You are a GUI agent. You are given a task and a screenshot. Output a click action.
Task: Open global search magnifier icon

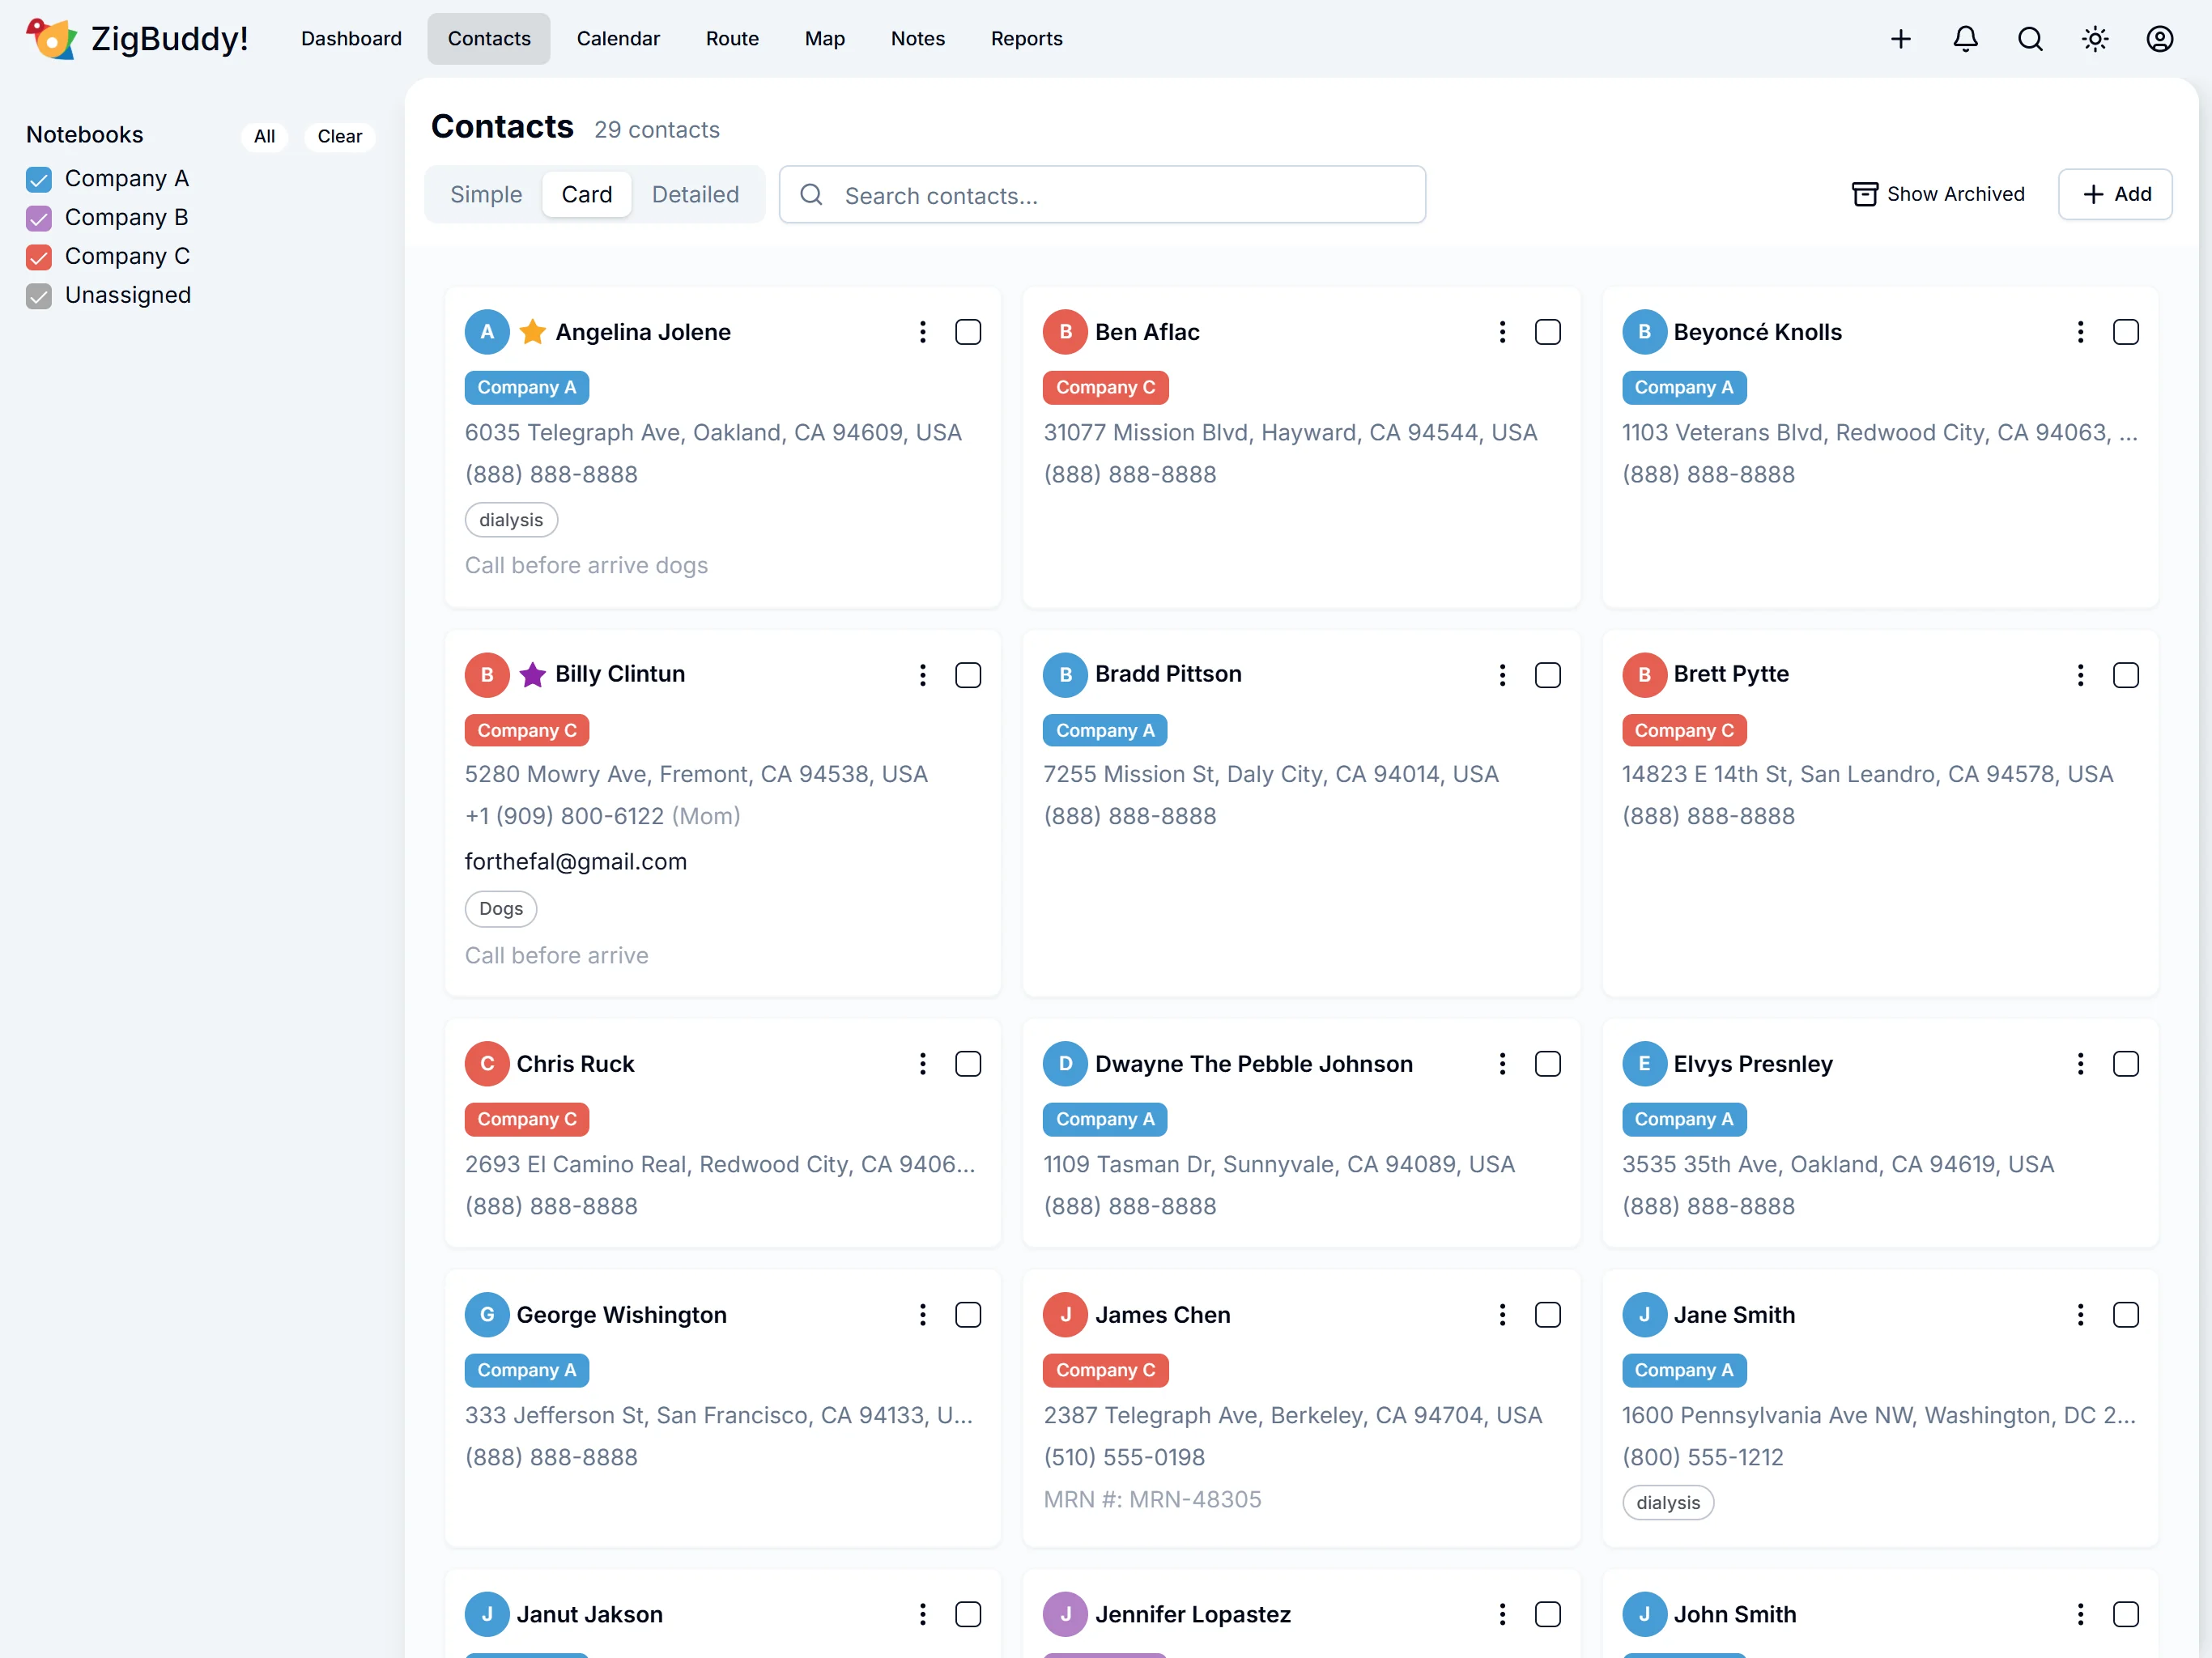(x=2030, y=39)
